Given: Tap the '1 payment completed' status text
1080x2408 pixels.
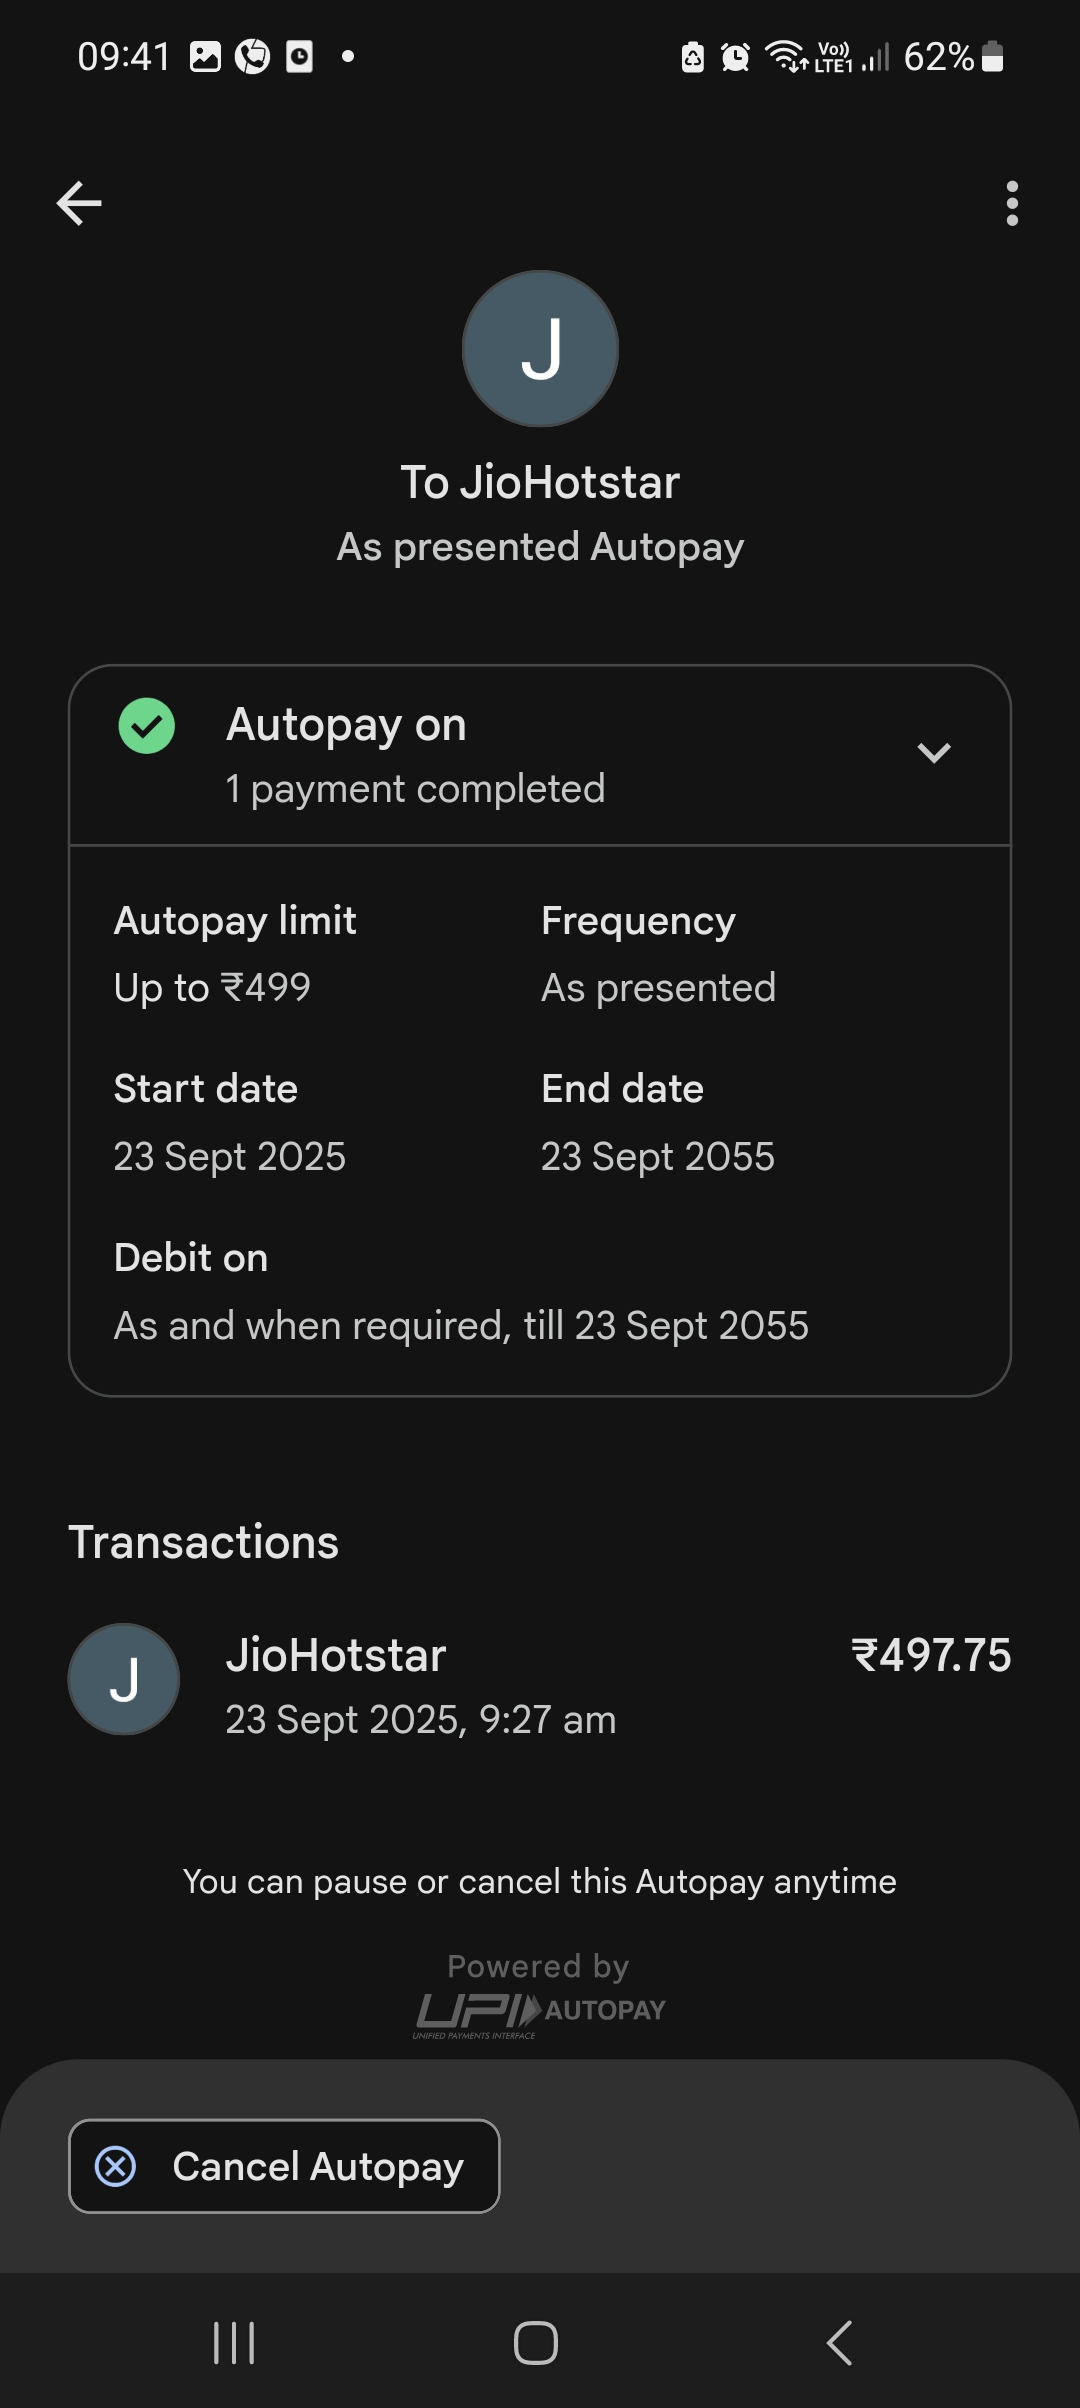Looking at the screenshot, I should 415,789.
